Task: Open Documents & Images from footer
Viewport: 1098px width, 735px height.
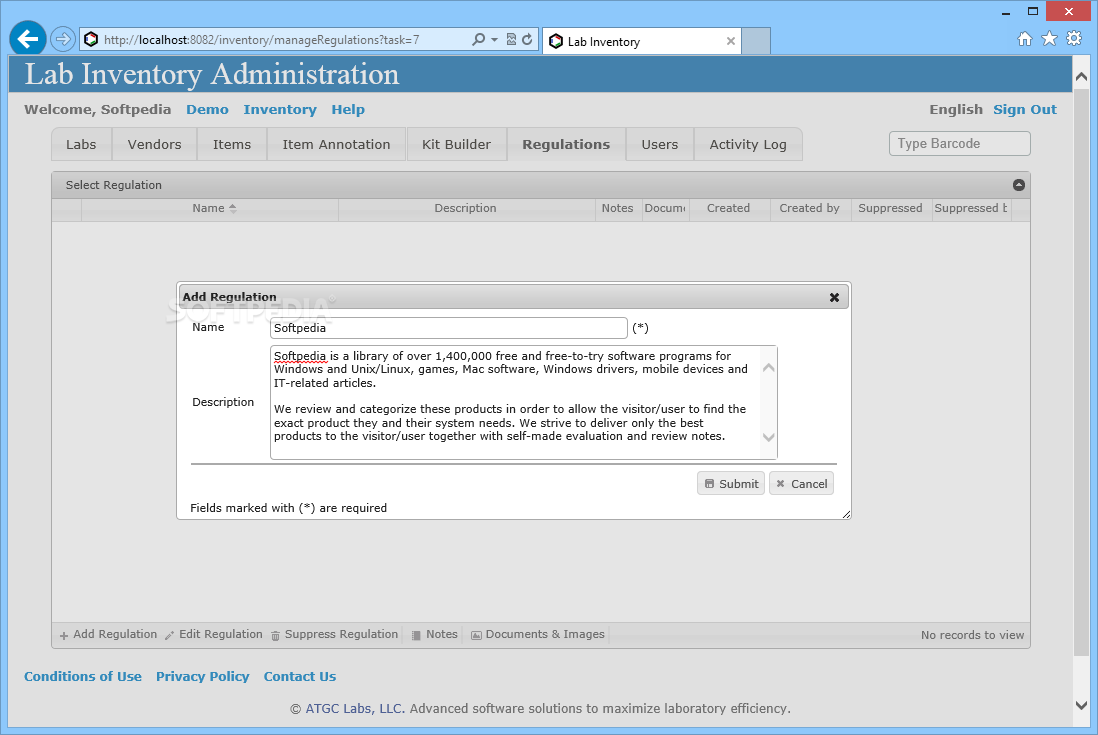Action: (x=537, y=634)
